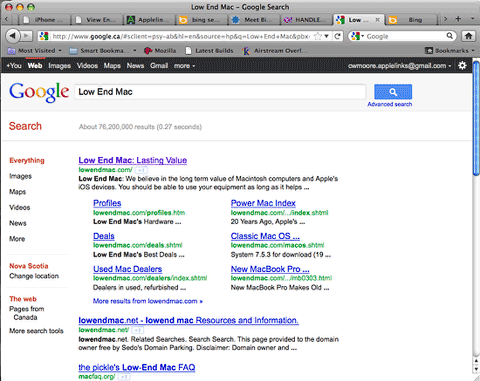Select Images in the Google top bar
Image resolution: width=480 pixels, height=381 pixels.
pyautogui.click(x=59, y=66)
